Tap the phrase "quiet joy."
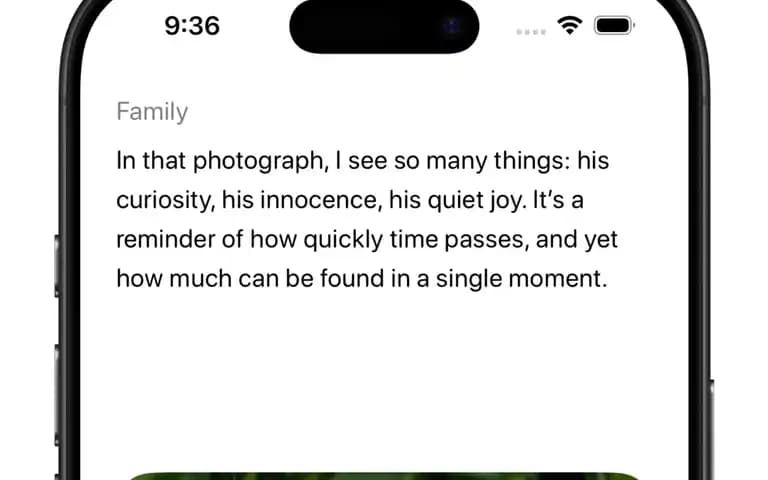The height and width of the screenshot is (480, 768). coord(477,201)
